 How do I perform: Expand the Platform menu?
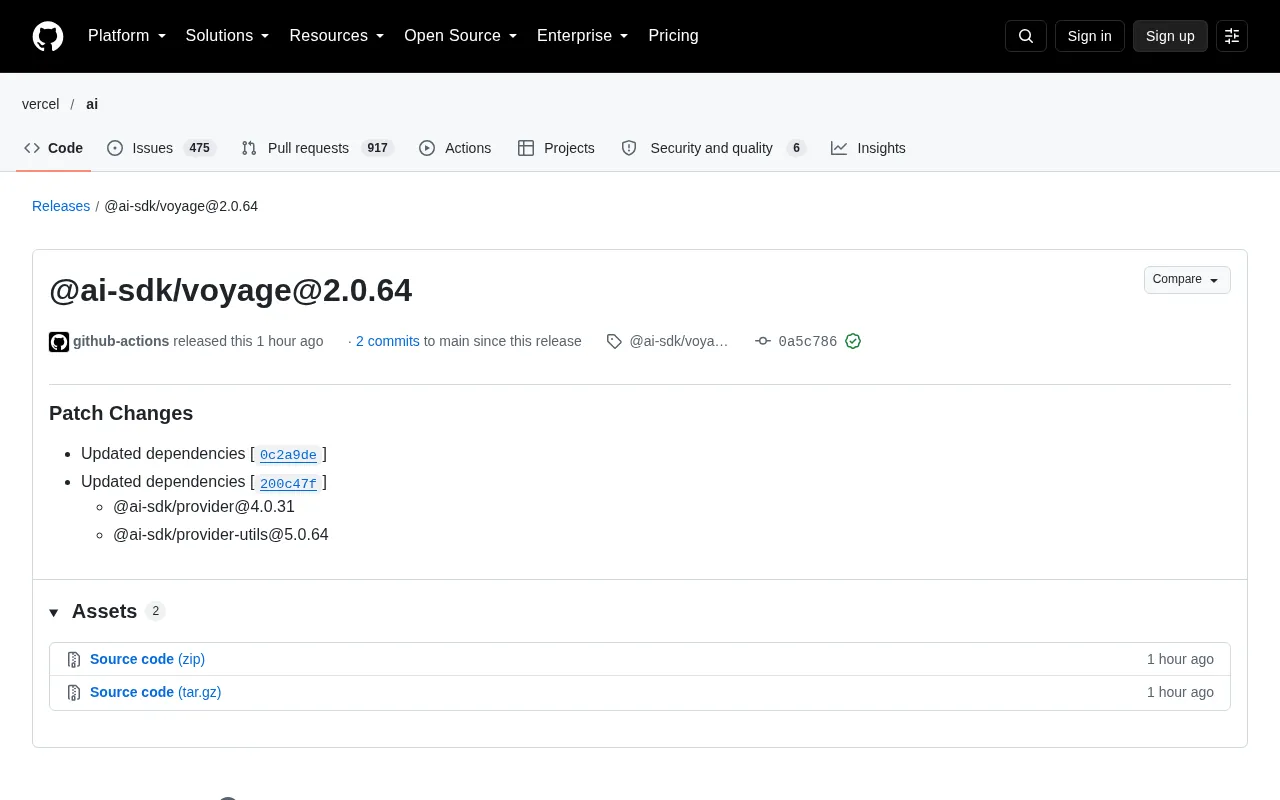coord(127,36)
